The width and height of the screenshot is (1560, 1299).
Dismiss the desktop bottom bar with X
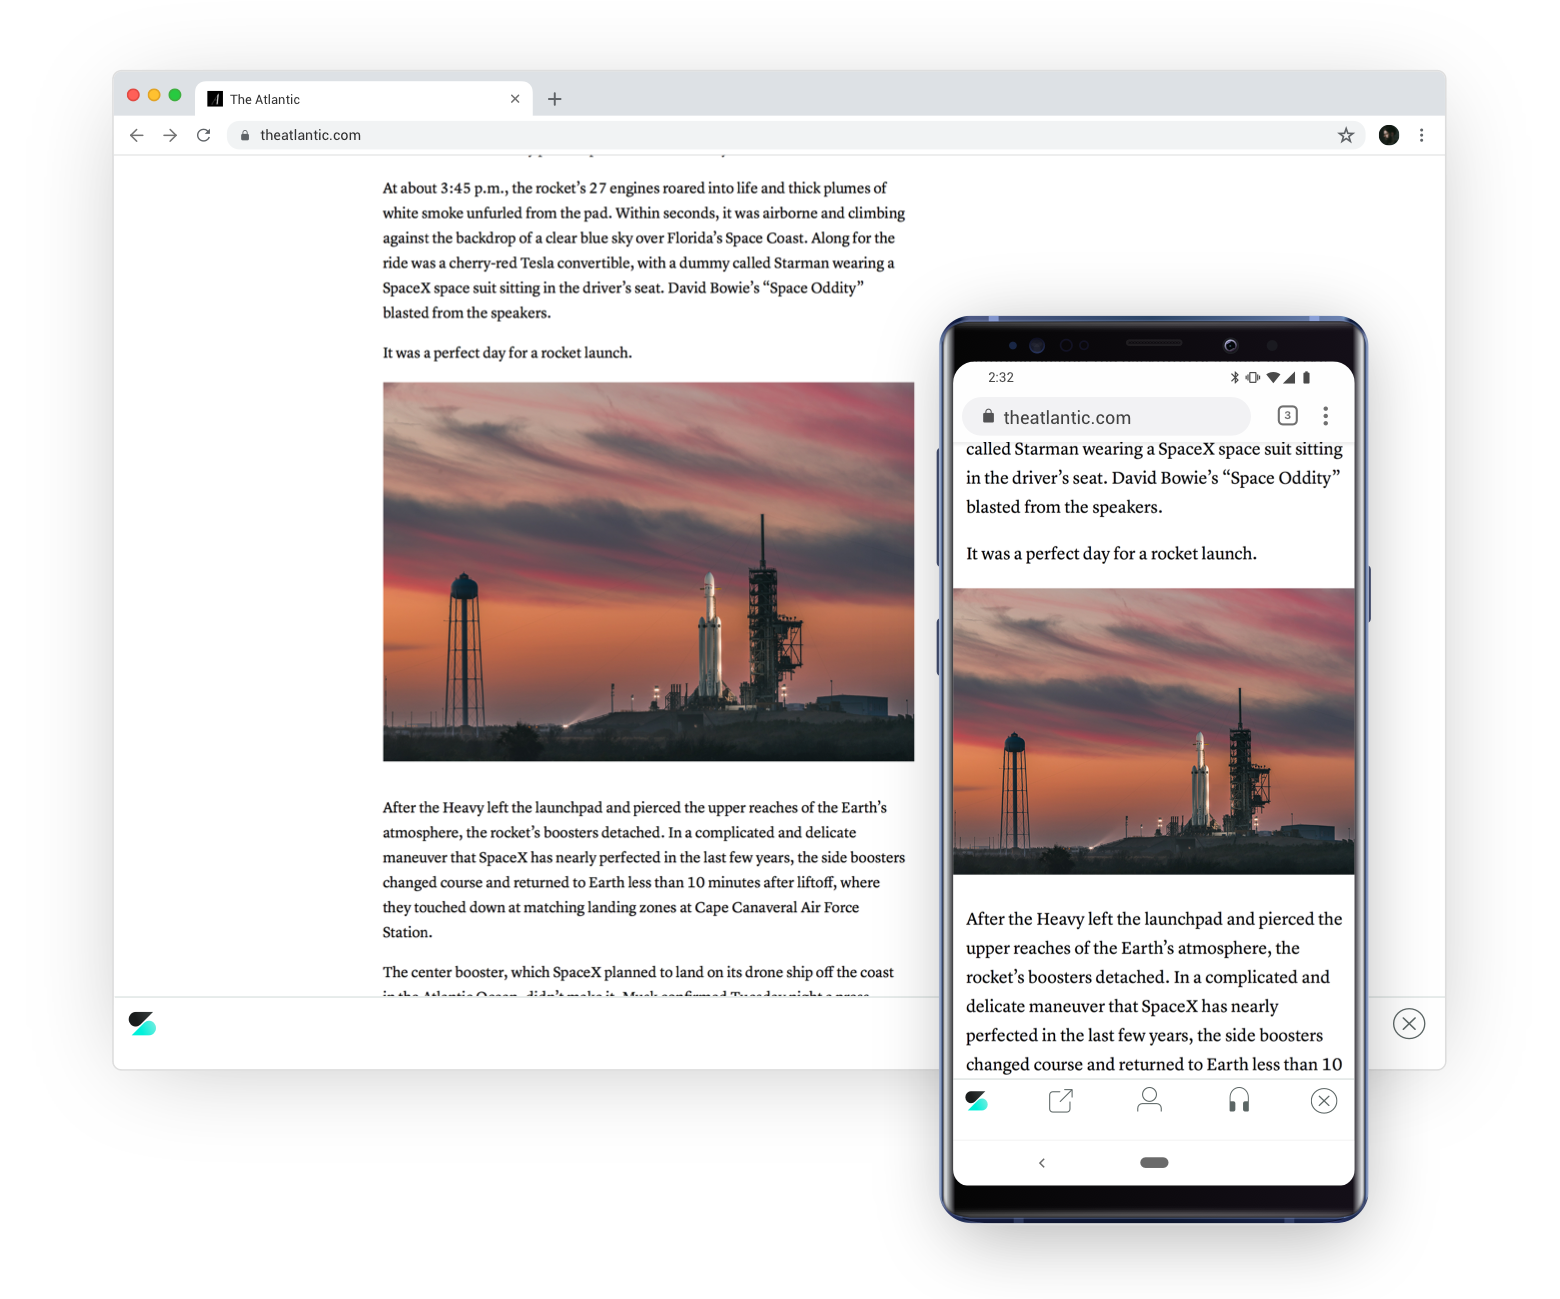tap(1408, 1023)
